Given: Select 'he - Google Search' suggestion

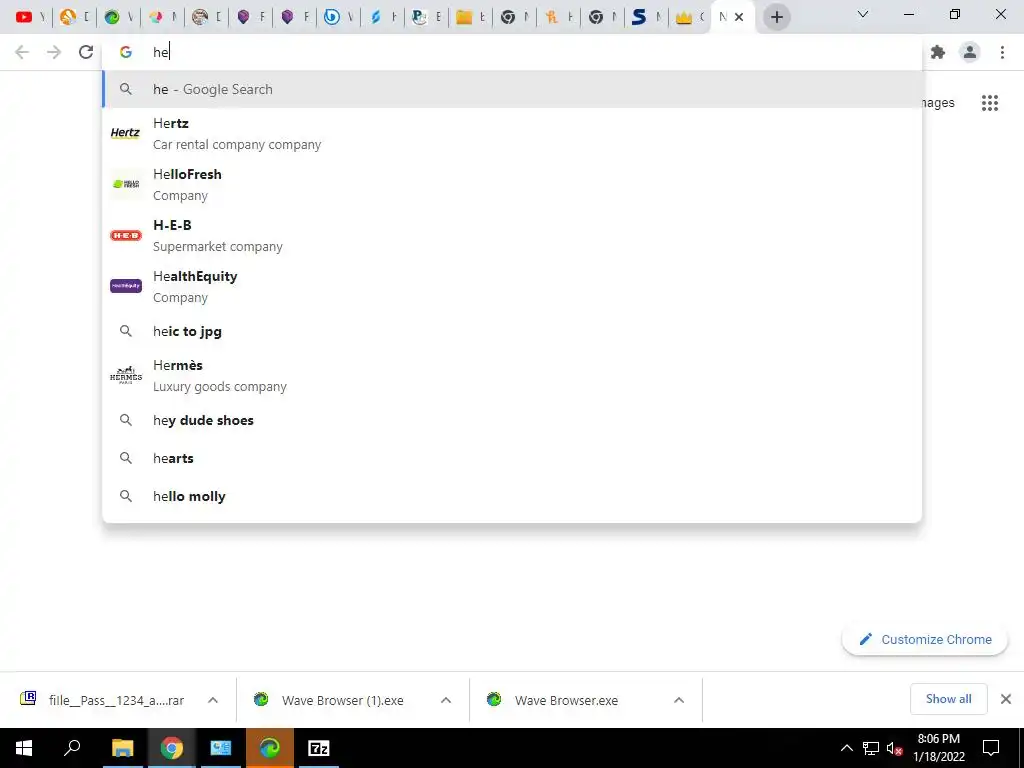Looking at the screenshot, I should [x=512, y=89].
